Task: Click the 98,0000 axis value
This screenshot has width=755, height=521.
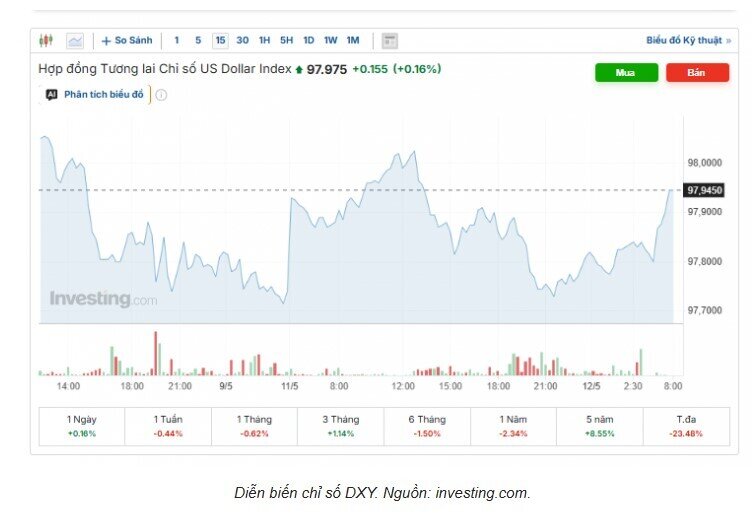Action: (704, 163)
